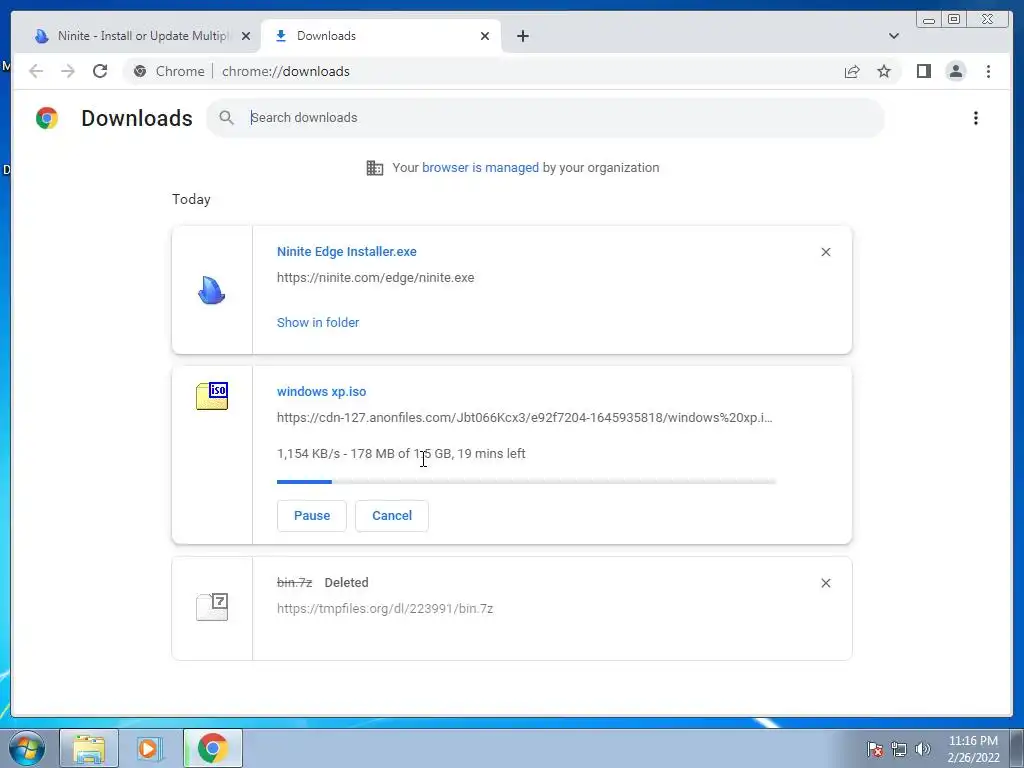Screen dimensions: 1024x768
Task: Open Chrome's three-dot main menu
Action: (988, 71)
